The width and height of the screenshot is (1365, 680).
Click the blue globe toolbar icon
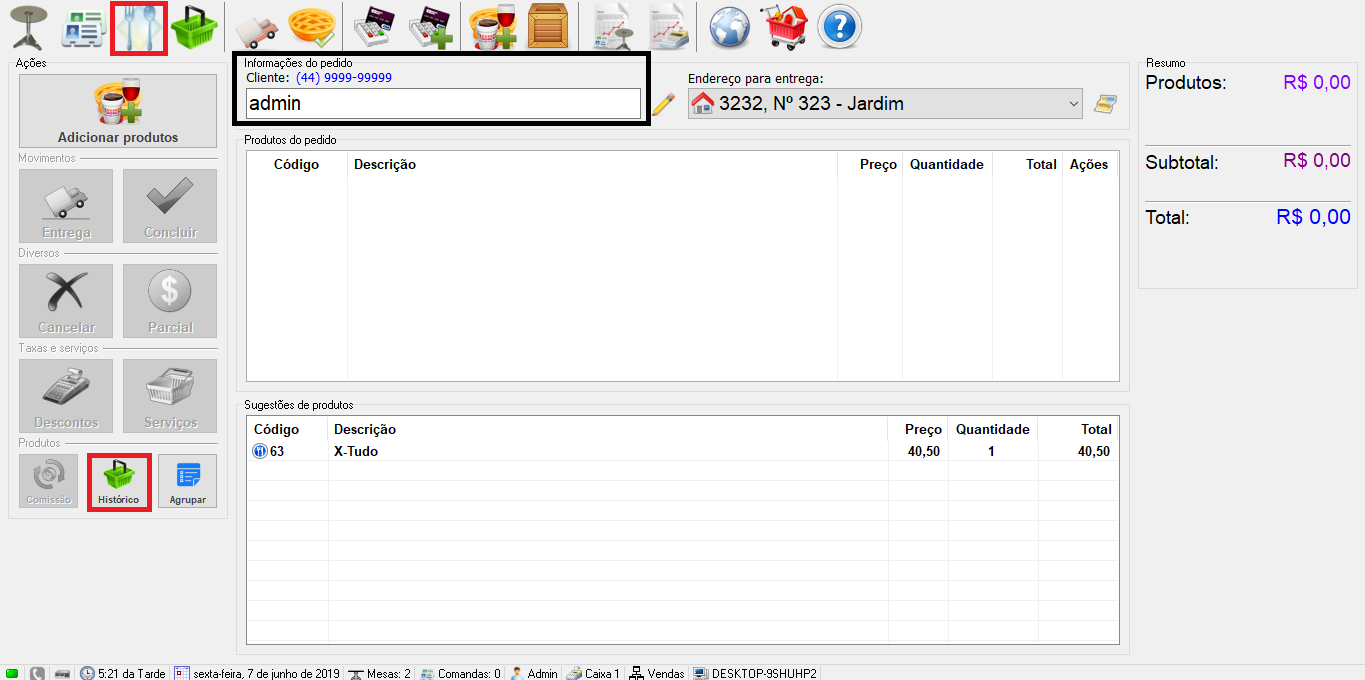[730, 28]
